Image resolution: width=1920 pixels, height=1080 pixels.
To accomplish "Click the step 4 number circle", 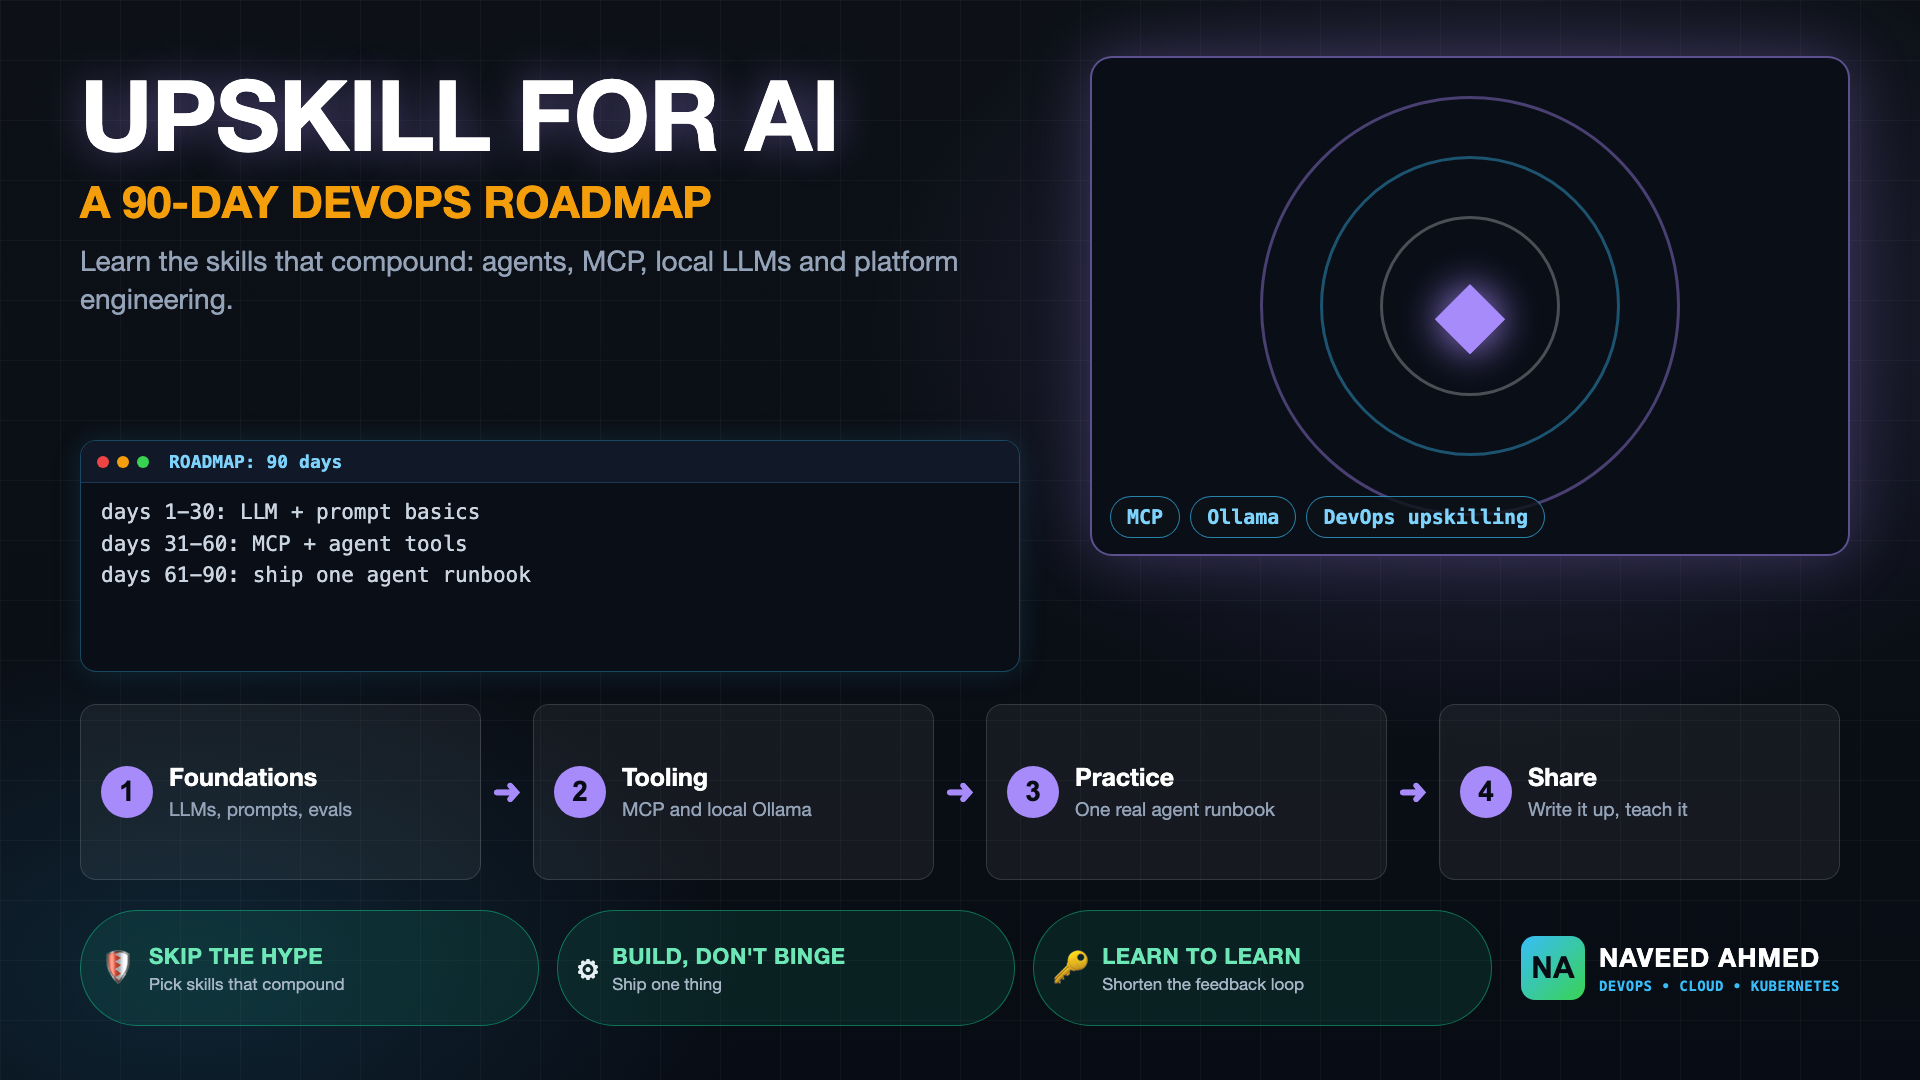I will coord(1486,792).
